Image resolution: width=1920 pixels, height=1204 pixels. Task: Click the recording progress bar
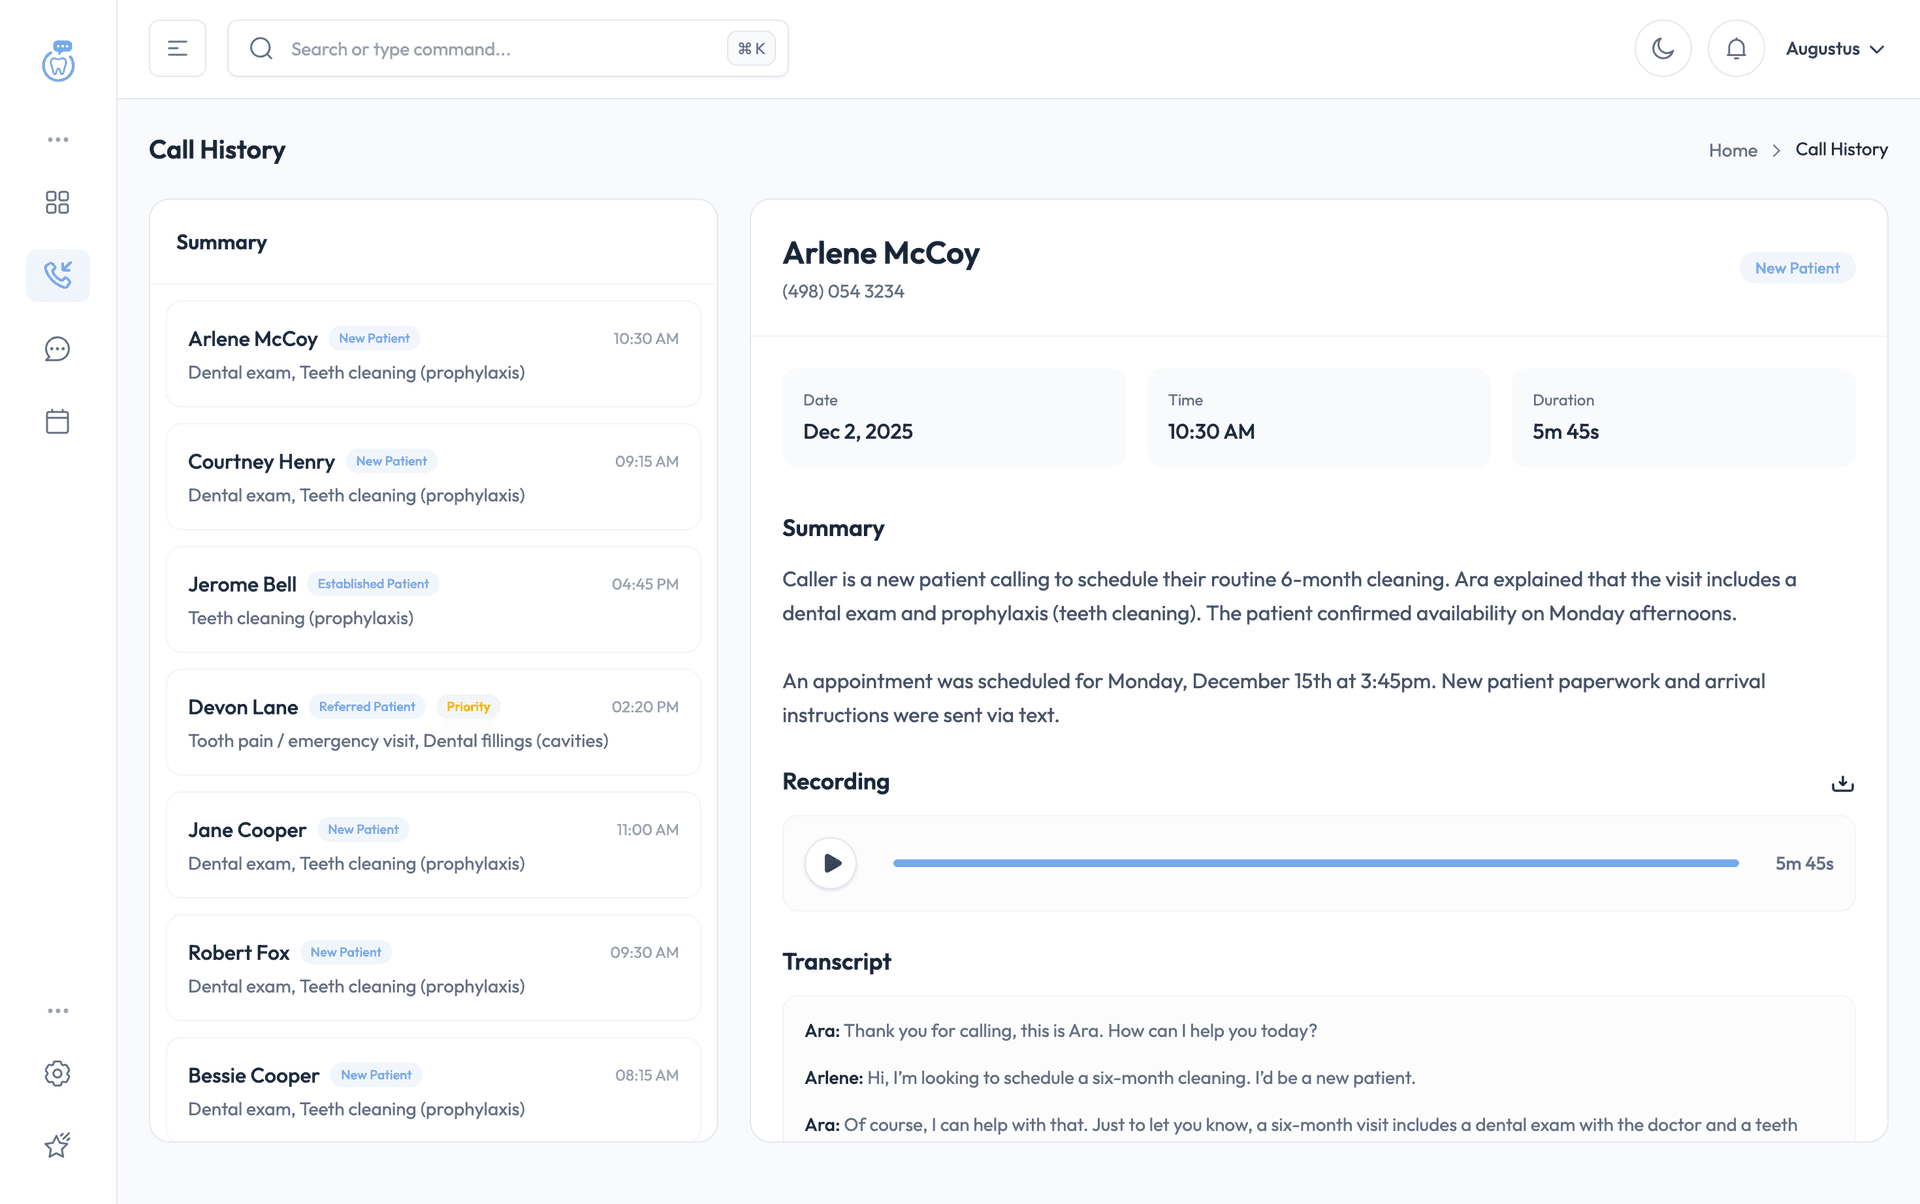1315,863
